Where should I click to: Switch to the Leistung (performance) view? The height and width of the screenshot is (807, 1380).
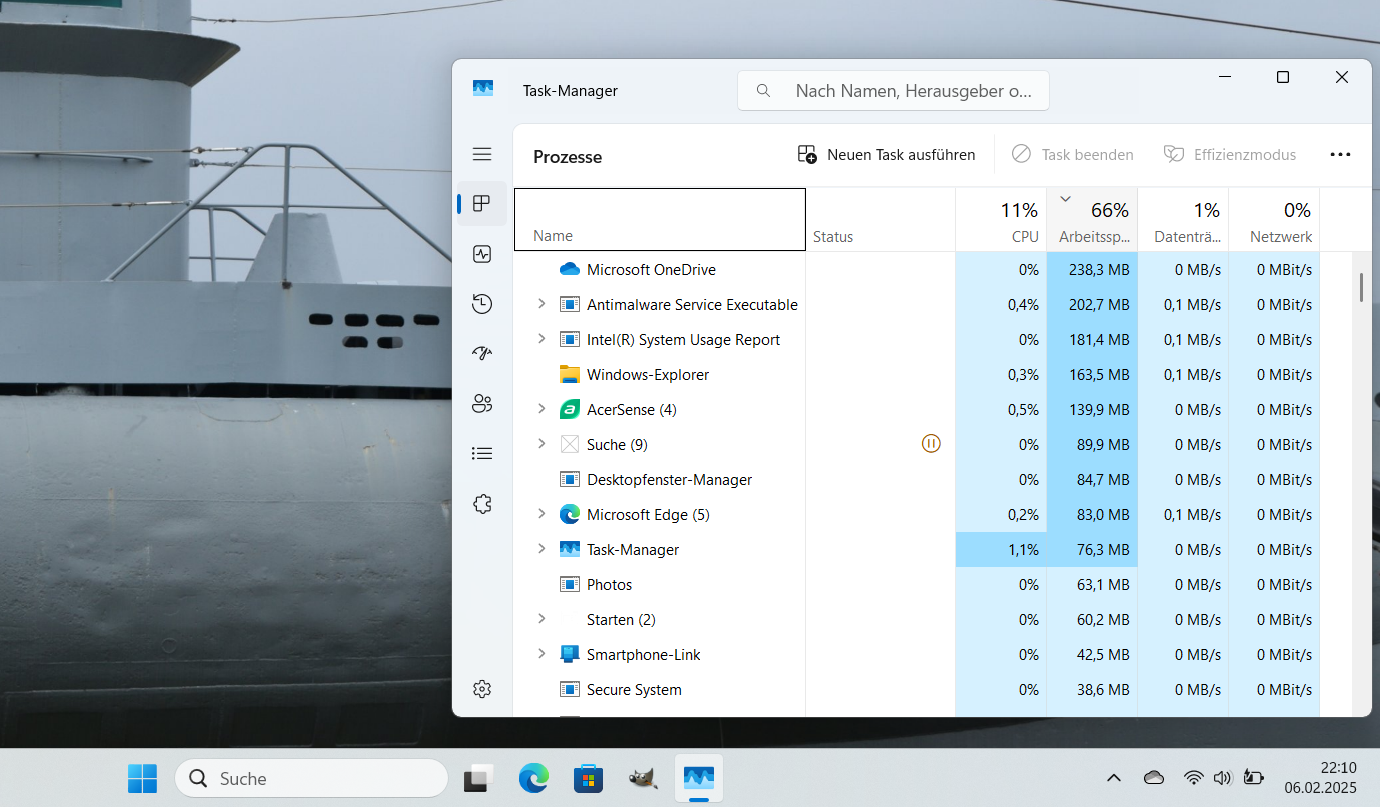click(482, 254)
